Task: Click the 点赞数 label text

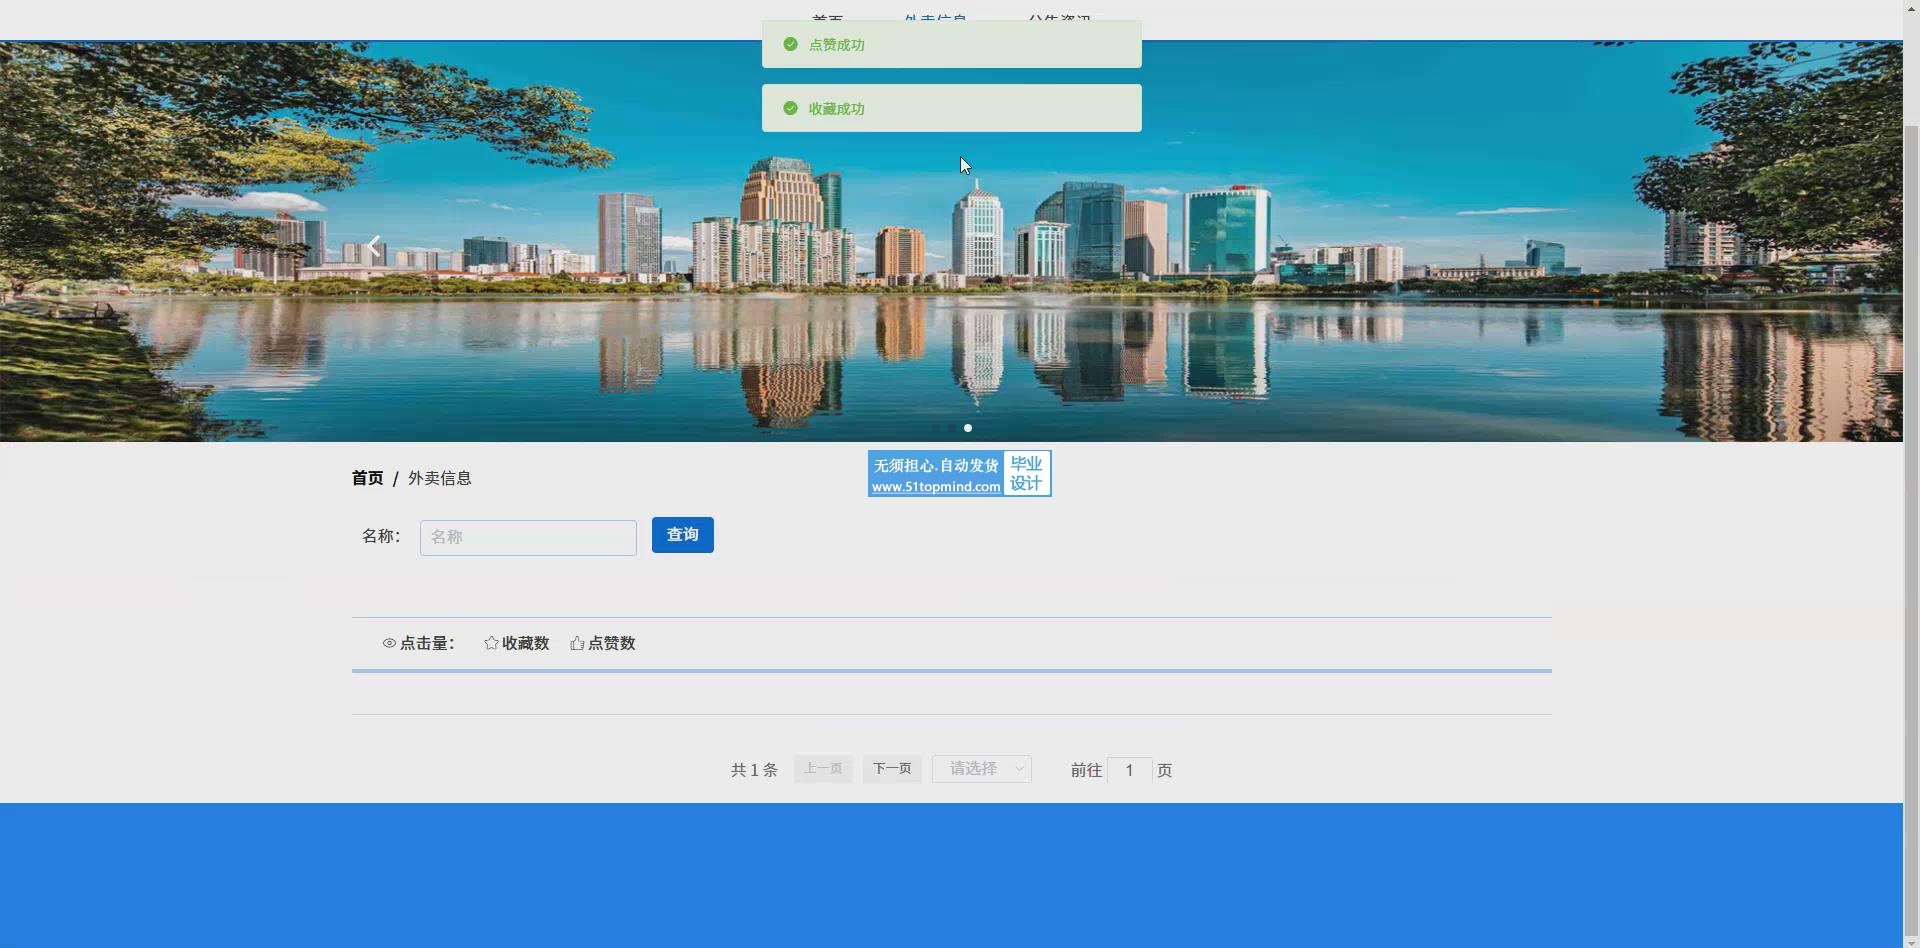Action: 612,643
